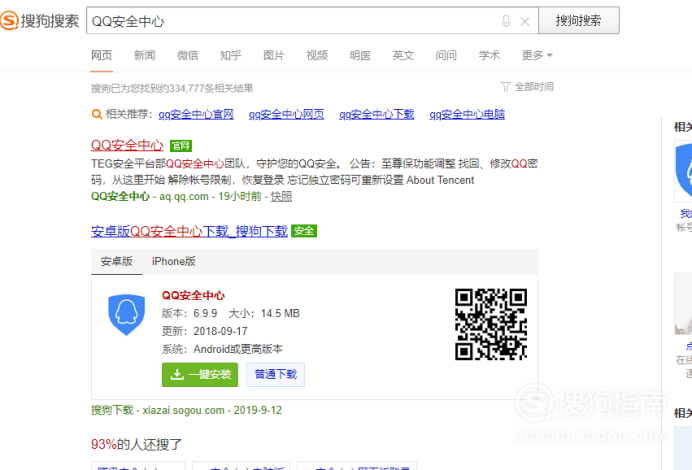Open related link qq安全中心电脑

pos(467,114)
